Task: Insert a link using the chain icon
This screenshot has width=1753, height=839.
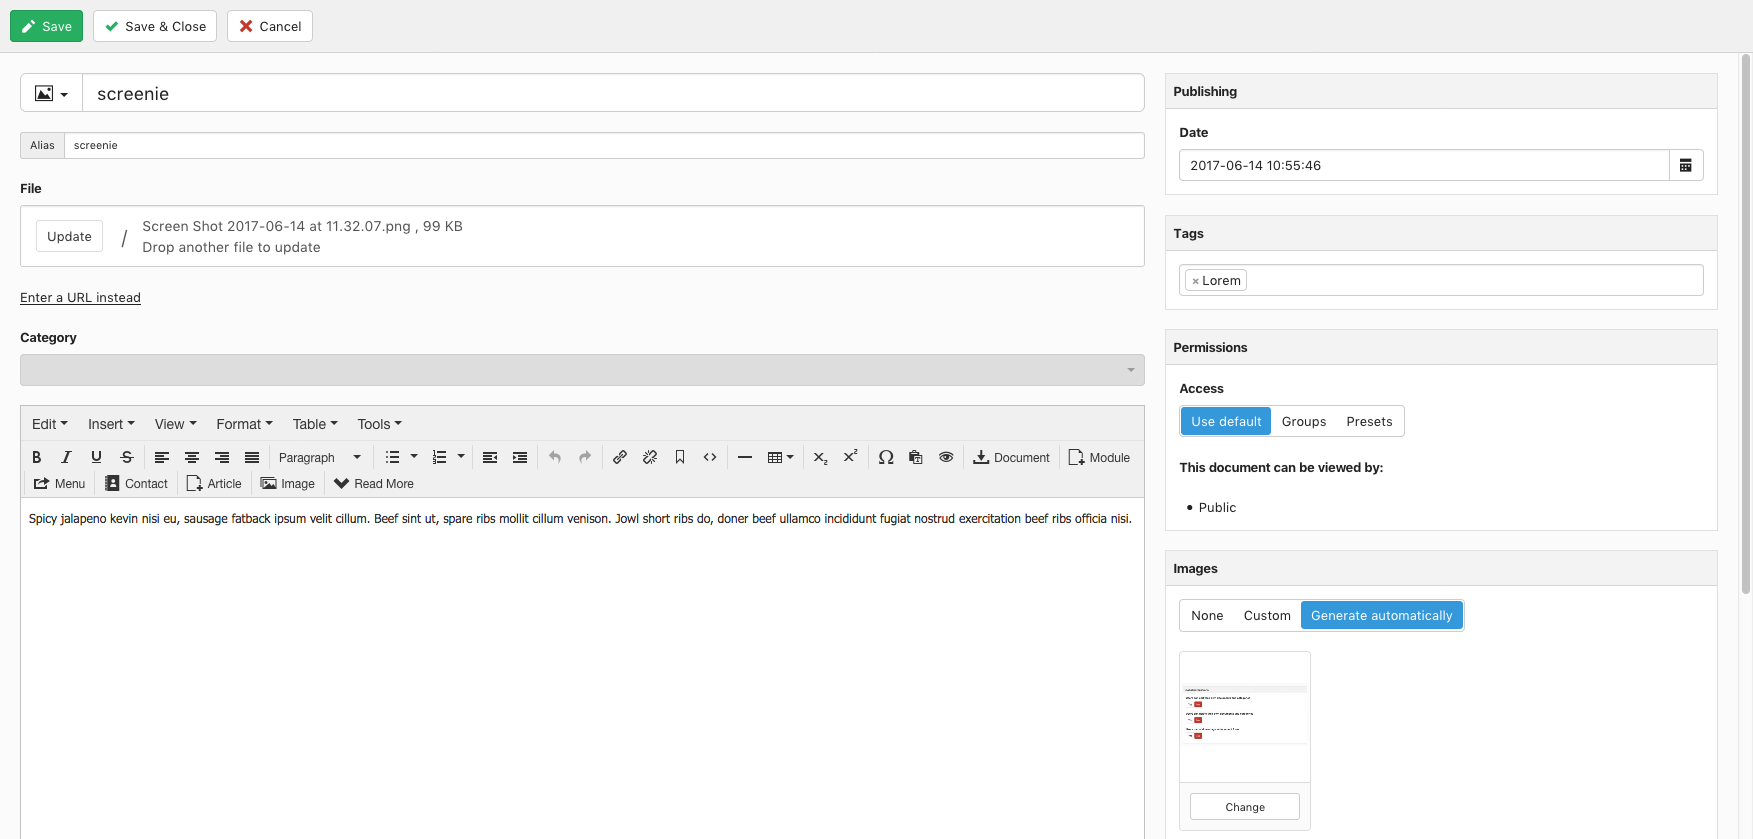Action: click(x=620, y=457)
